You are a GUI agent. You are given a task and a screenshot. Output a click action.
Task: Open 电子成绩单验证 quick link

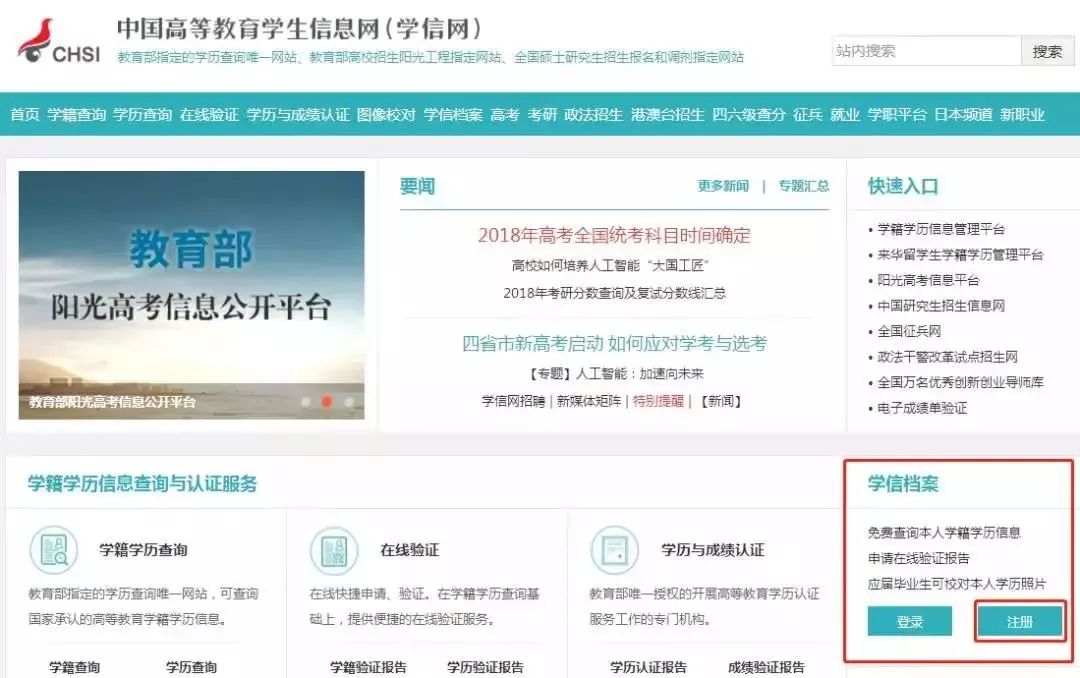pyautogui.click(x=922, y=409)
